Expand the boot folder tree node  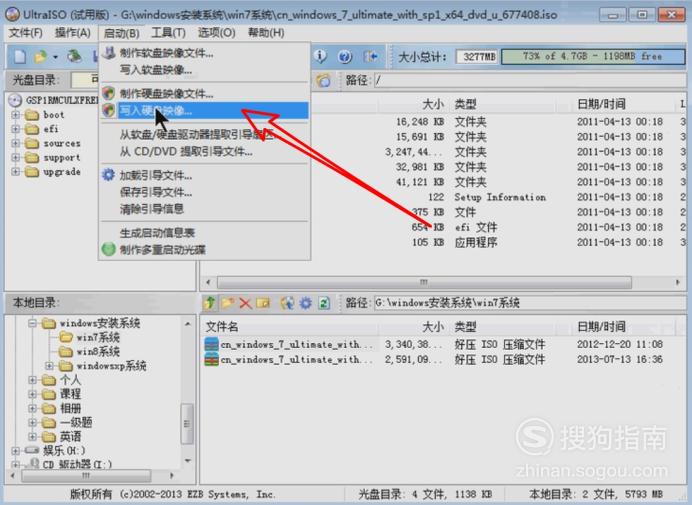15,115
